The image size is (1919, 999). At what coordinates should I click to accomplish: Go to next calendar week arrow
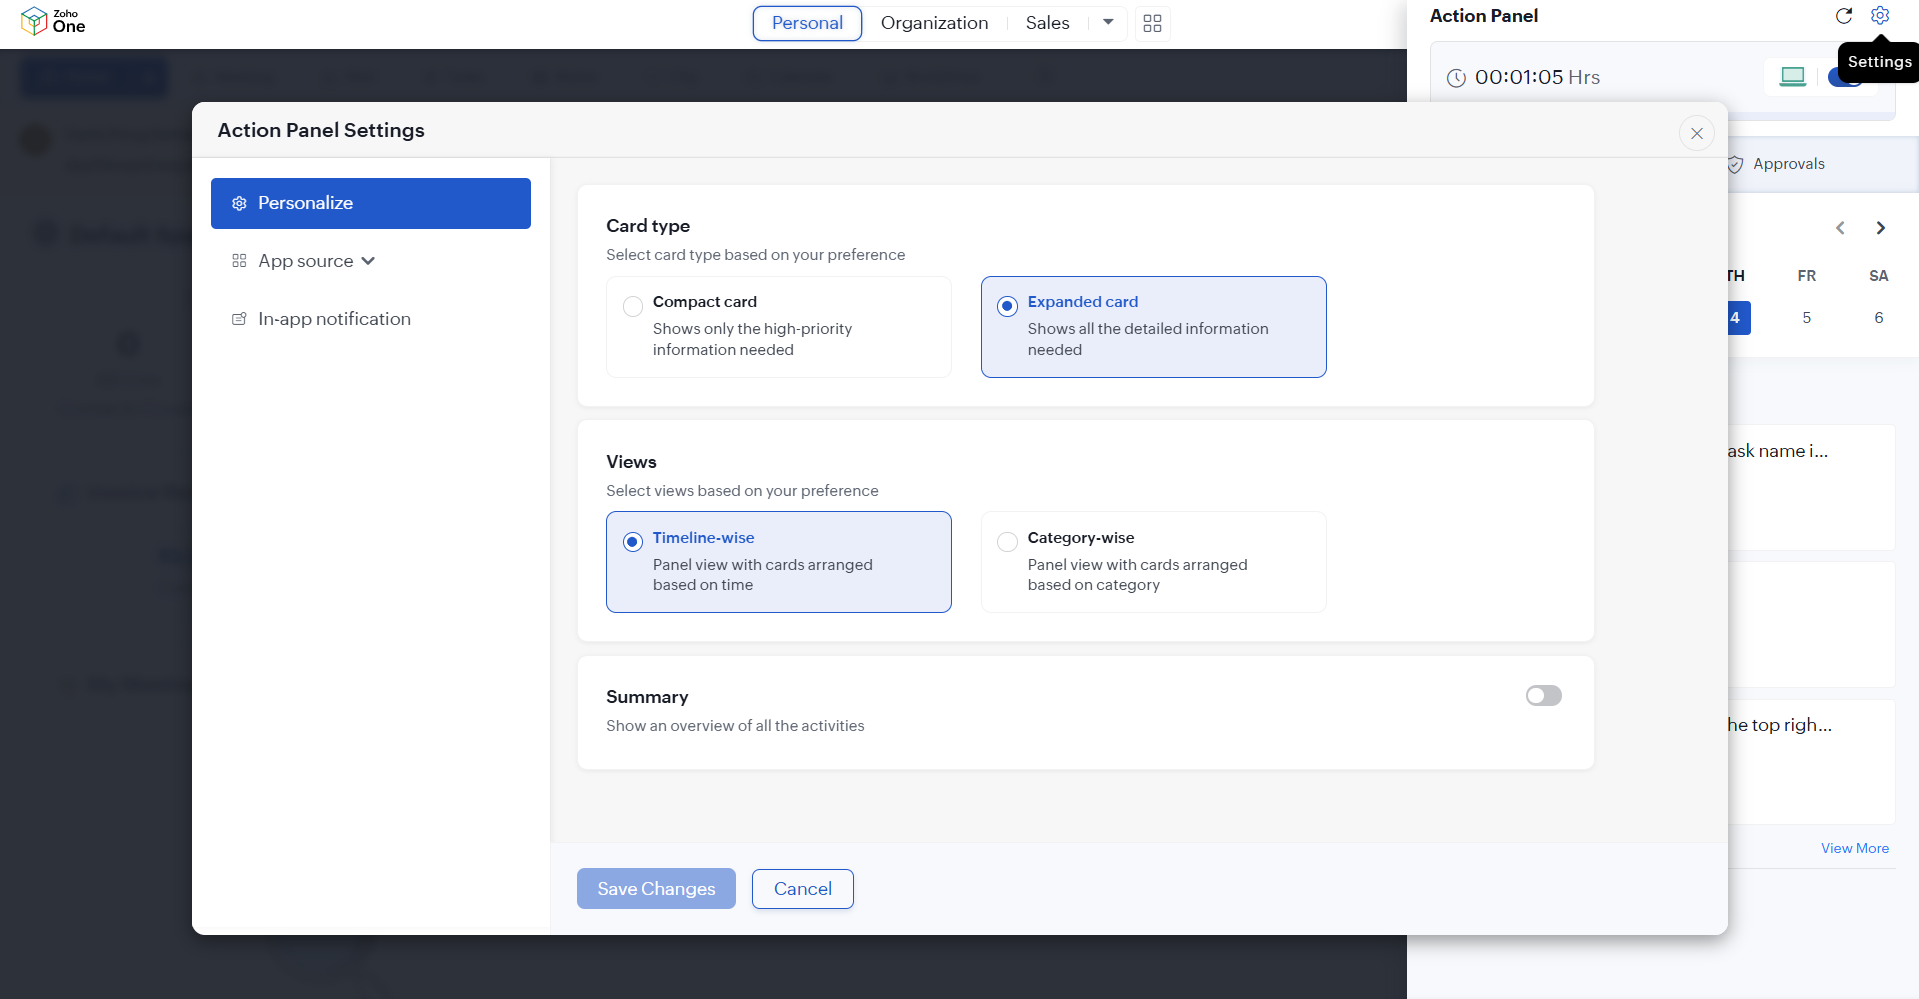click(x=1880, y=228)
